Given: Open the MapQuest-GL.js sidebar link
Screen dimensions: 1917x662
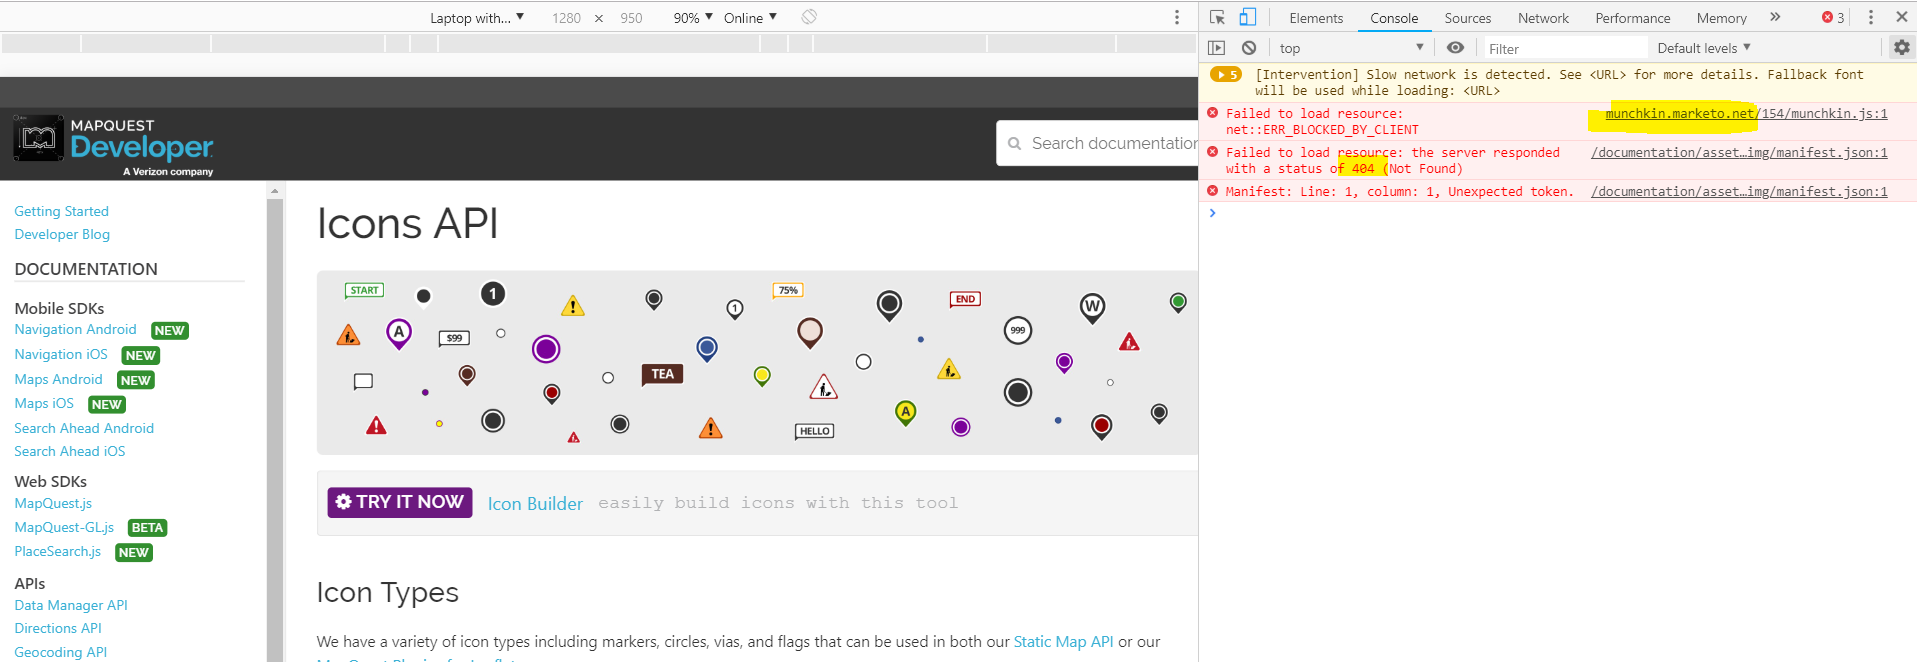Looking at the screenshot, I should coord(64,527).
